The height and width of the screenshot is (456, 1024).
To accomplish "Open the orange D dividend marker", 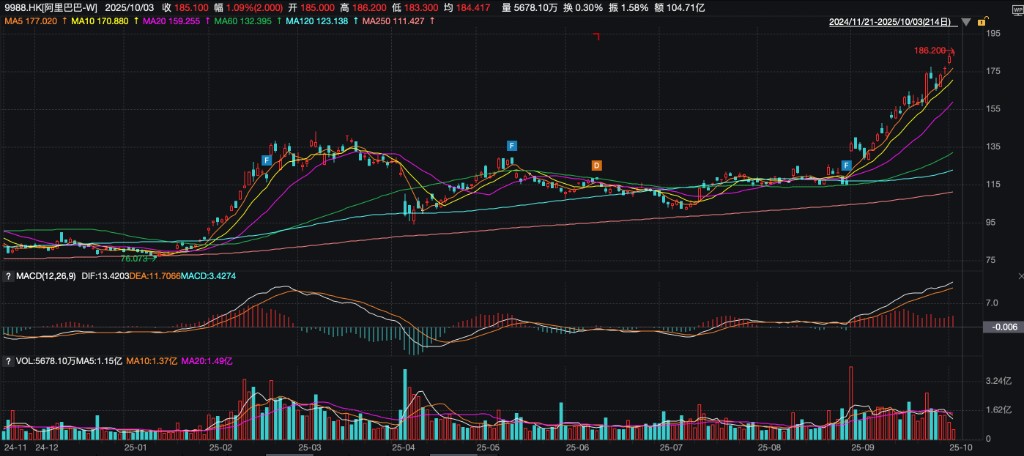I will click(596, 164).
